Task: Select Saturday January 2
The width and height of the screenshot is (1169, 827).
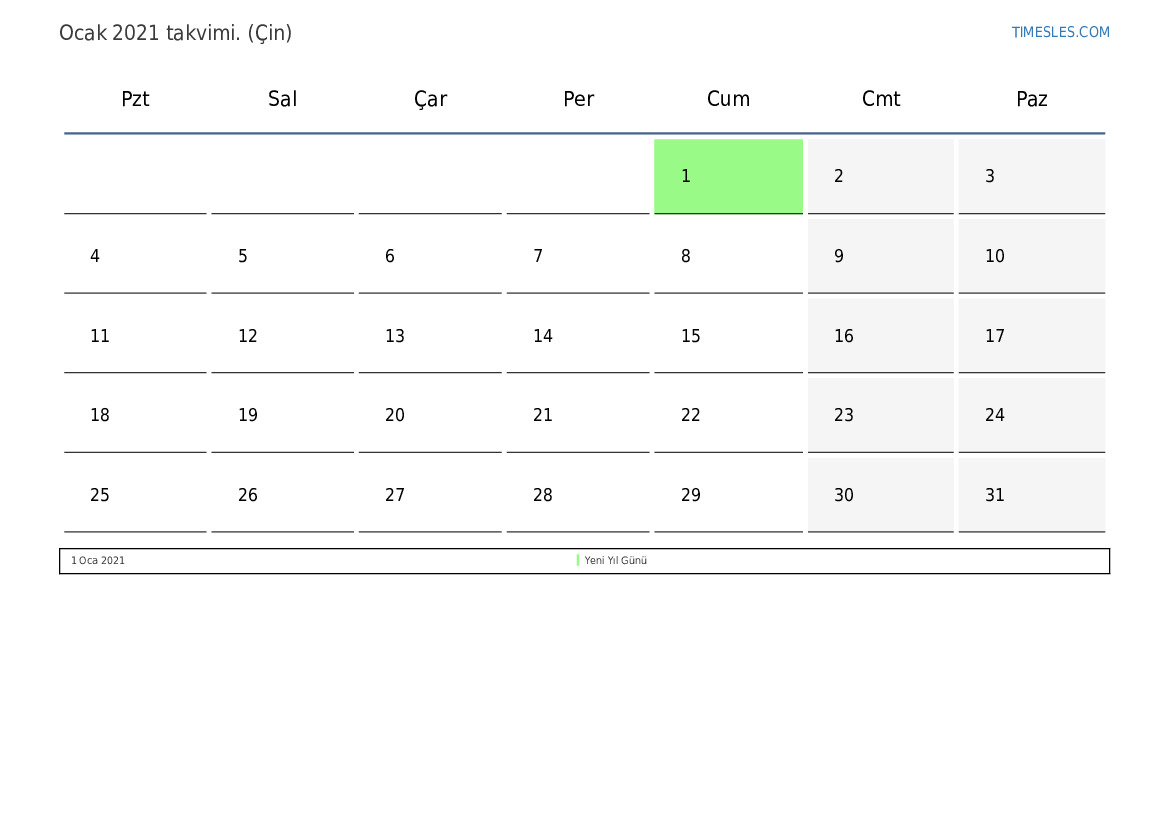Action: click(x=880, y=176)
